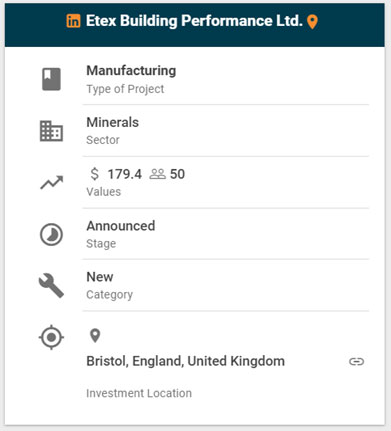The height and width of the screenshot is (431, 391).
Task: Click the Category wrench icon
Action: (x=51, y=286)
